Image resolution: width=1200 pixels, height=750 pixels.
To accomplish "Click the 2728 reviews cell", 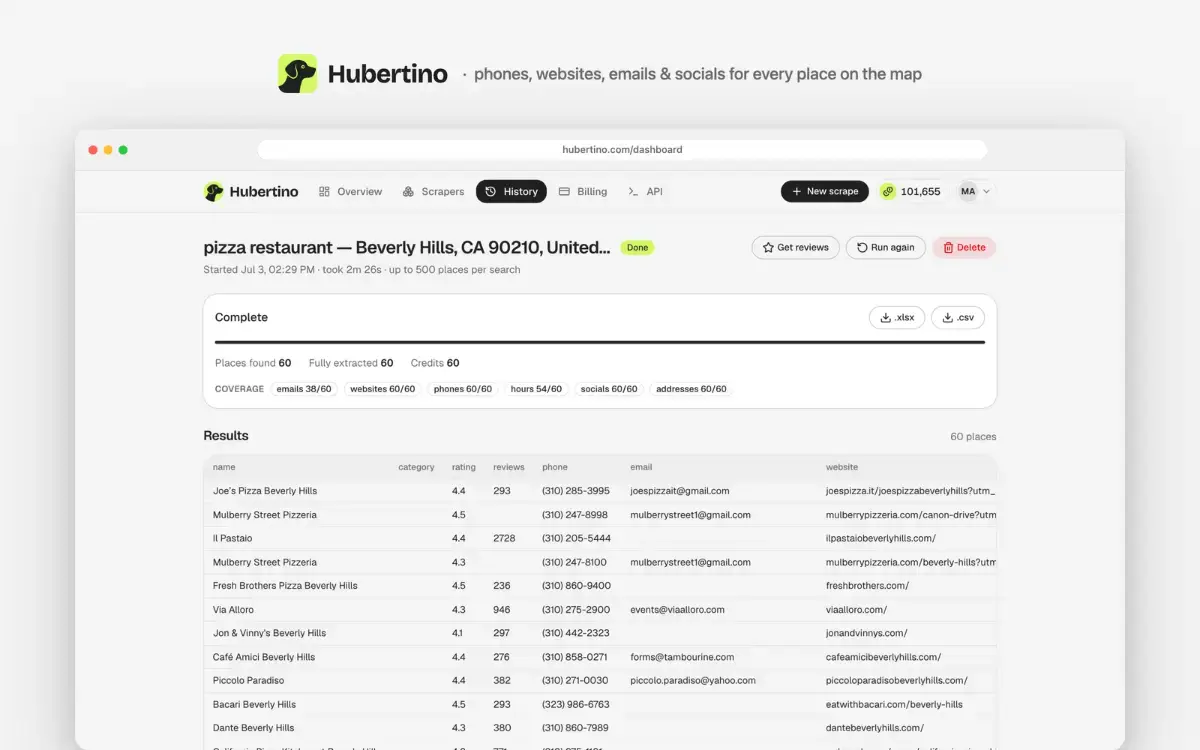I will tap(504, 538).
